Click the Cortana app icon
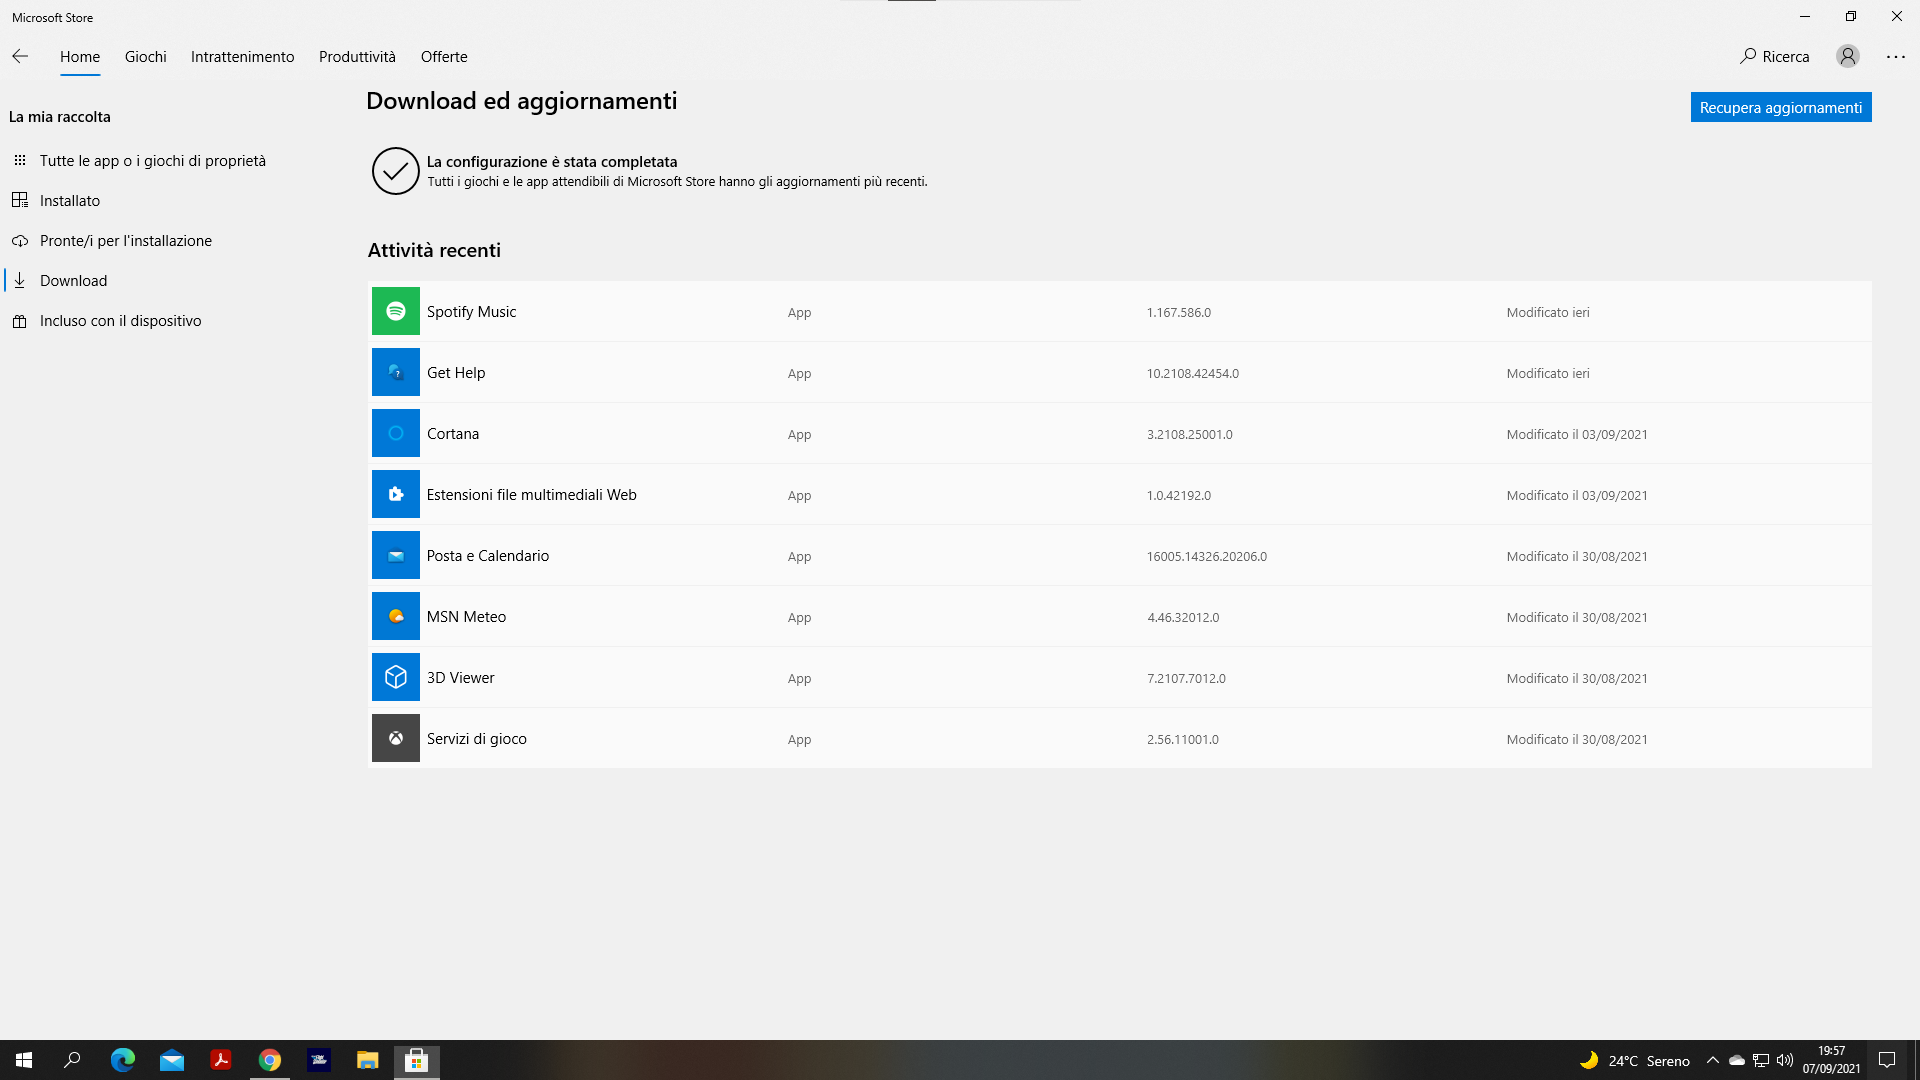Viewport: 1920px width, 1080px height. [x=395, y=433]
